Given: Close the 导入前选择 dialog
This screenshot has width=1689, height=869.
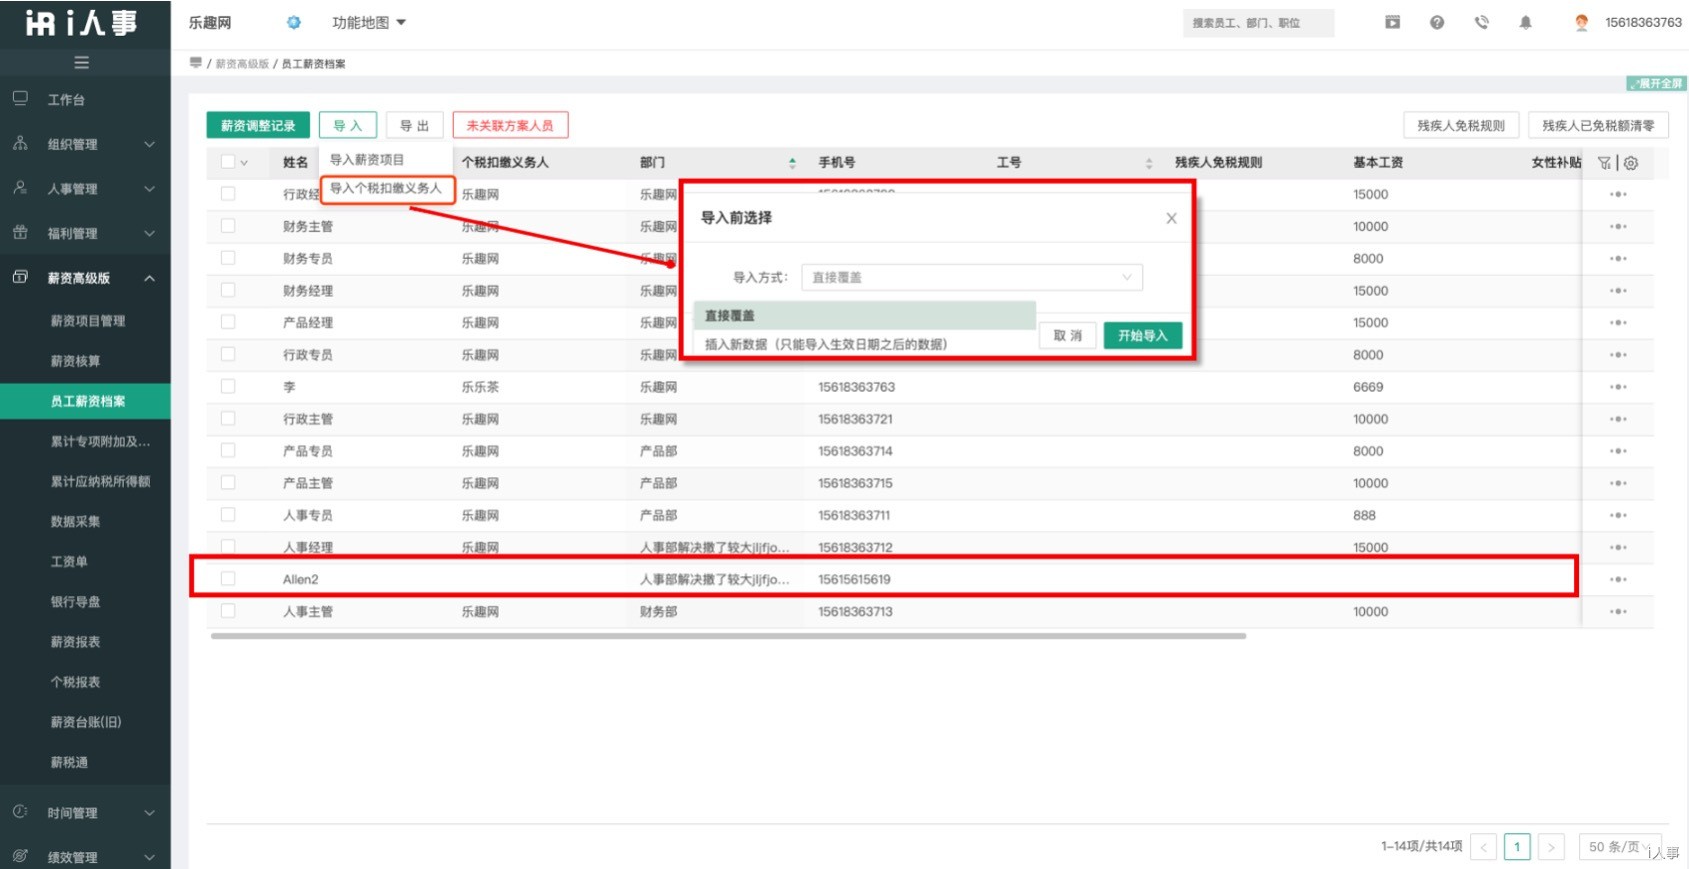Looking at the screenshot, I should (1171, 218).
